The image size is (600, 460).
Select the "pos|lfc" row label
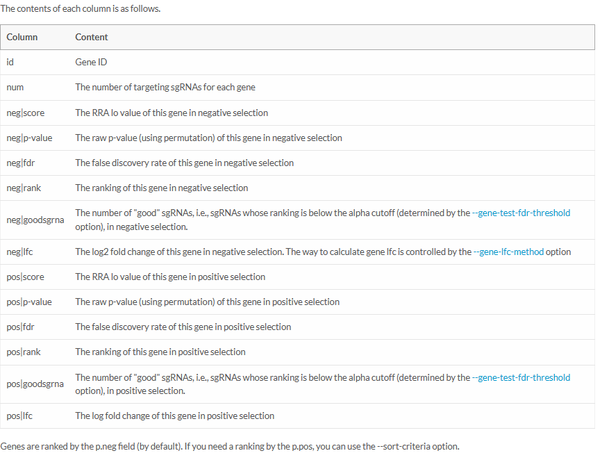[x=19, y=416]
